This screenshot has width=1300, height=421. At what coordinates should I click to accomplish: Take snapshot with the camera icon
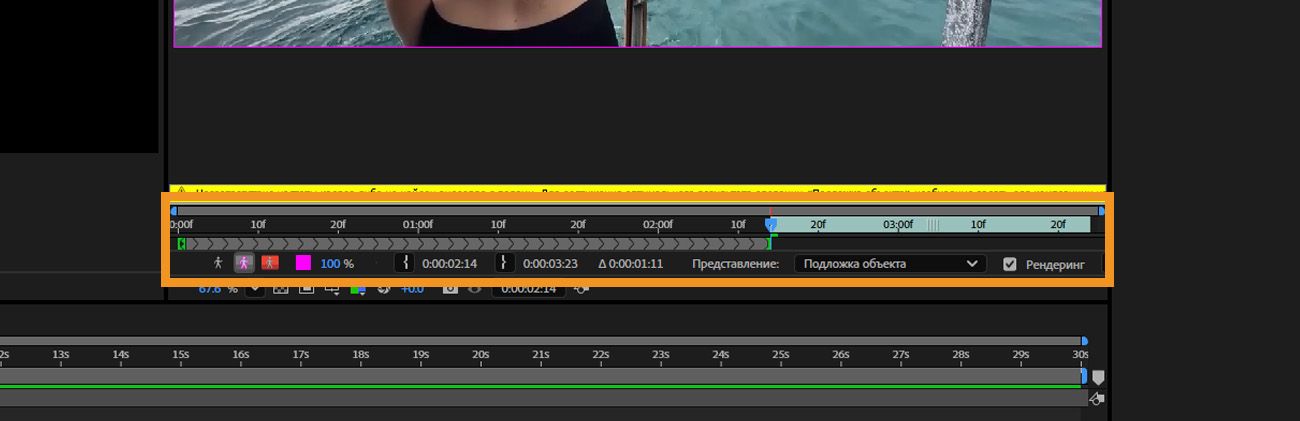(x=451, y=289)
